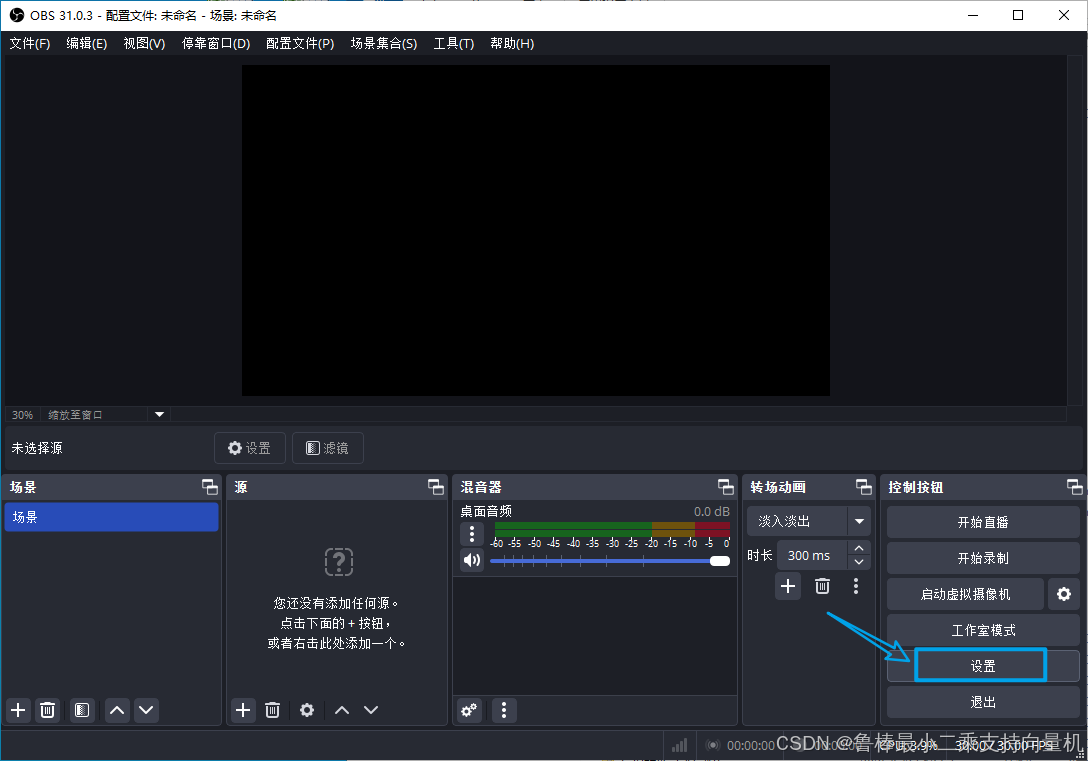Open the 编辑(E) menu
The image size is (1088, 761).
pos(87,44)
